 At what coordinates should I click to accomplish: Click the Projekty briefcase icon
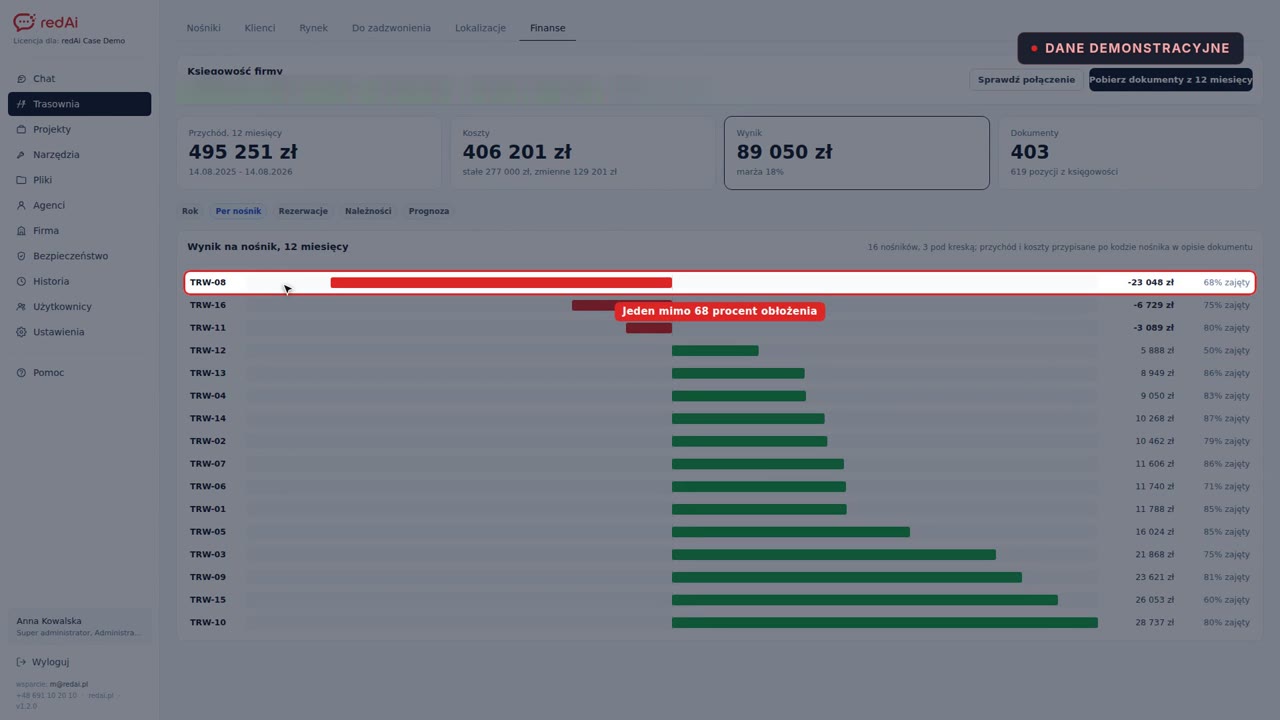(22, 129)
